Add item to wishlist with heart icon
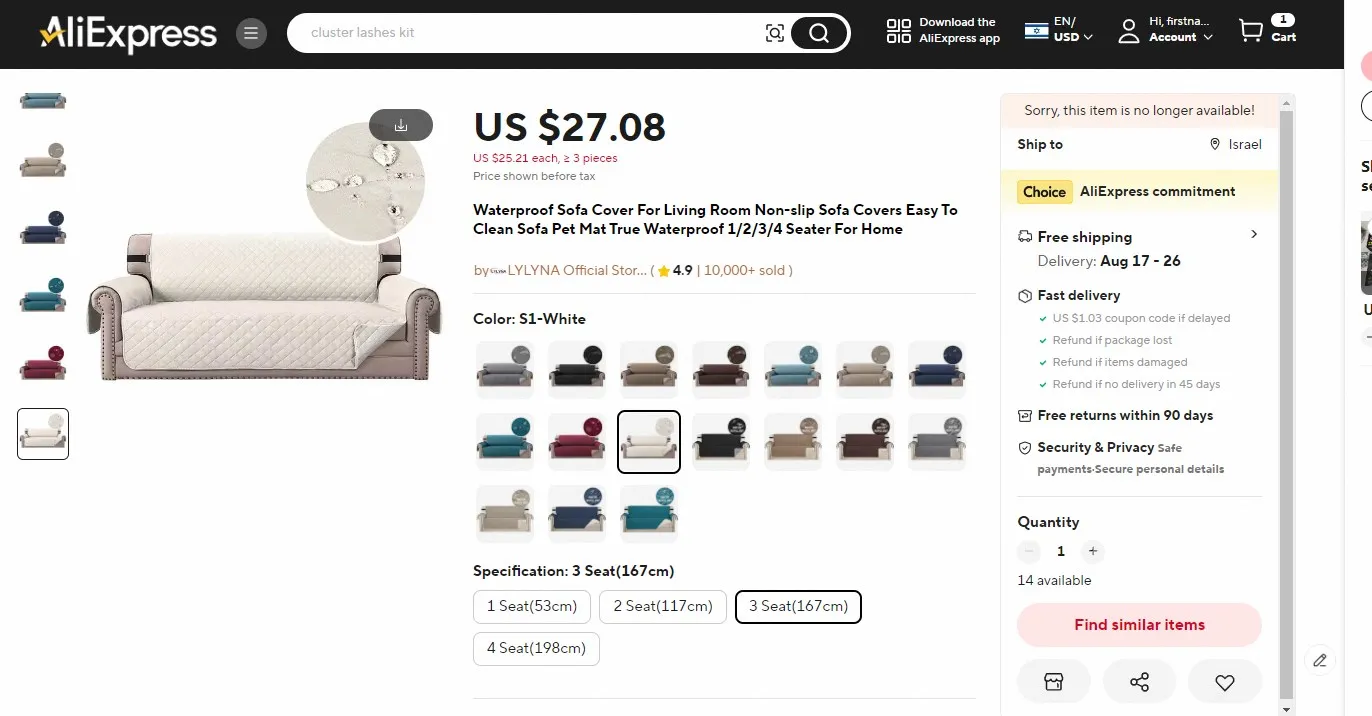Viewport: 1372px width, 716px height. point(1225,682)
